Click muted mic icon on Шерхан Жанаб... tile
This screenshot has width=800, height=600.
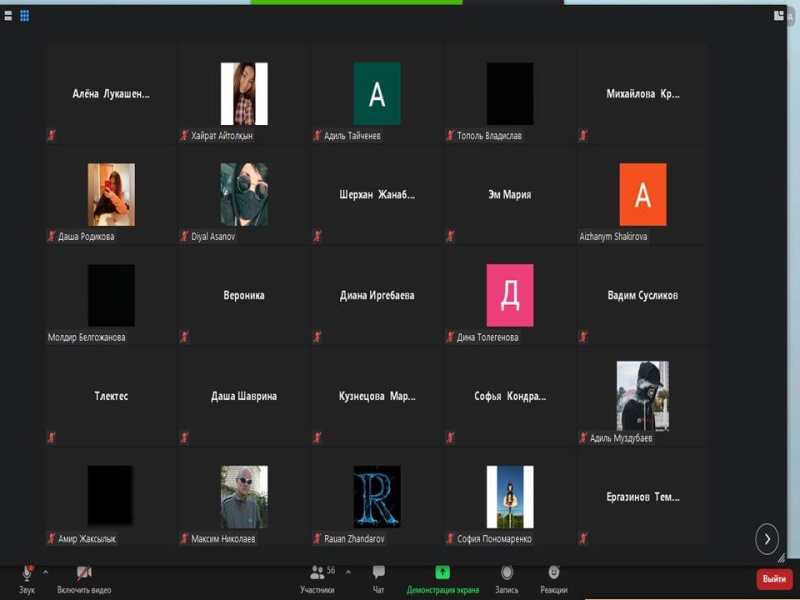(317, 236)
